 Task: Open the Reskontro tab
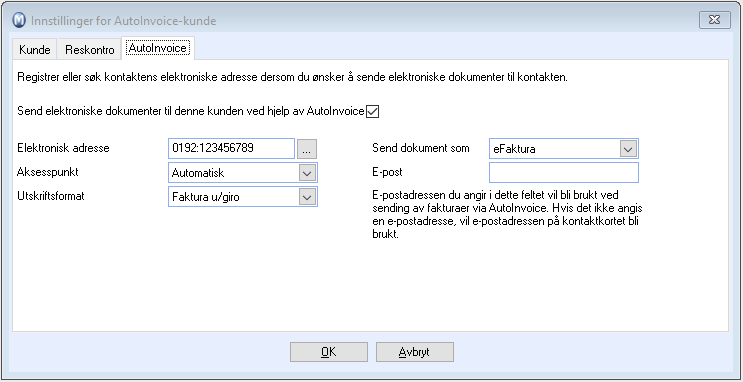tap(90, 49)
